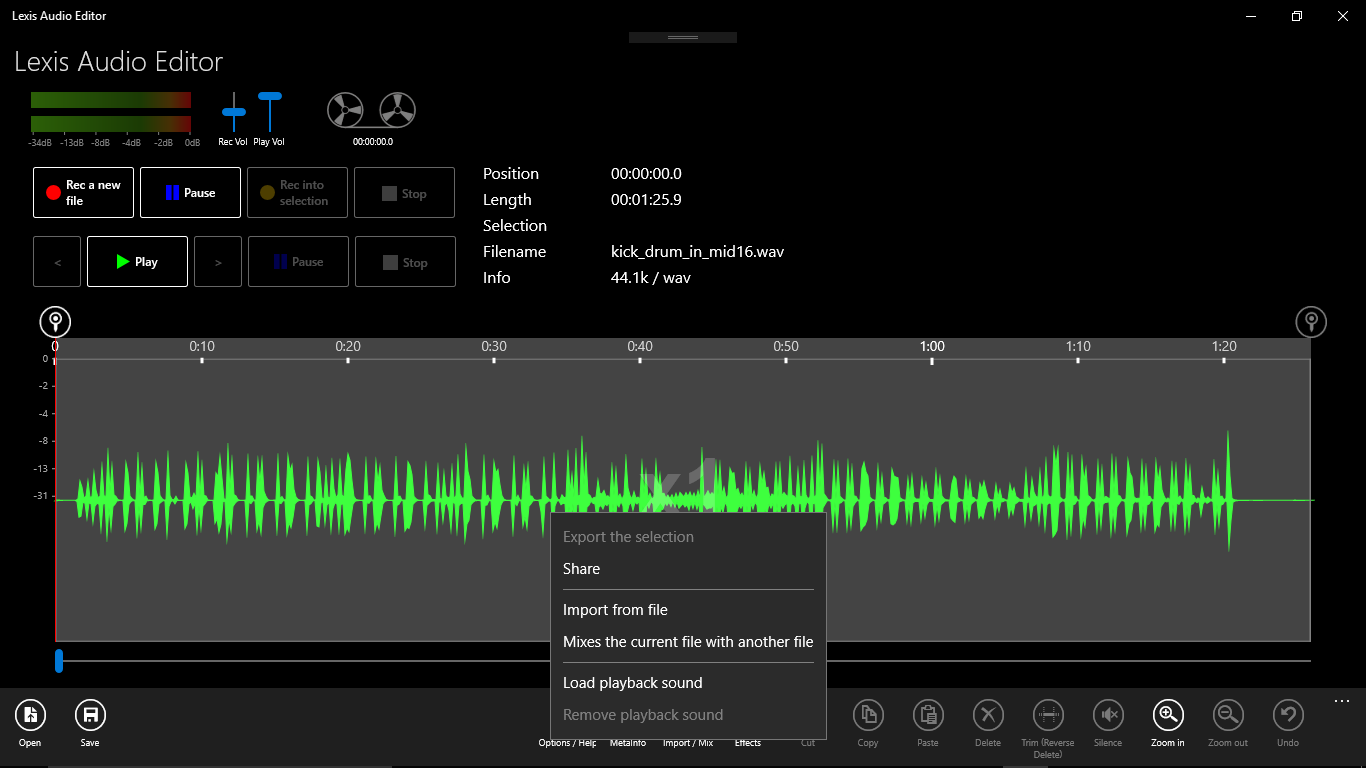Click the filename kick_drum_in_mid16.wav

coord(697,252)
